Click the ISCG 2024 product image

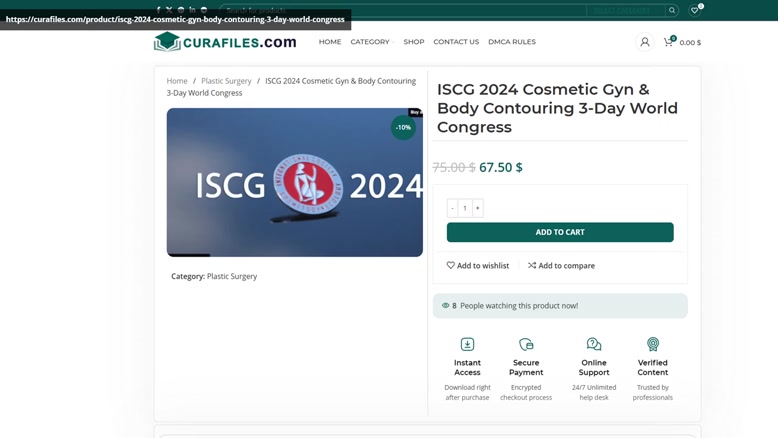[x=295, y=182]
